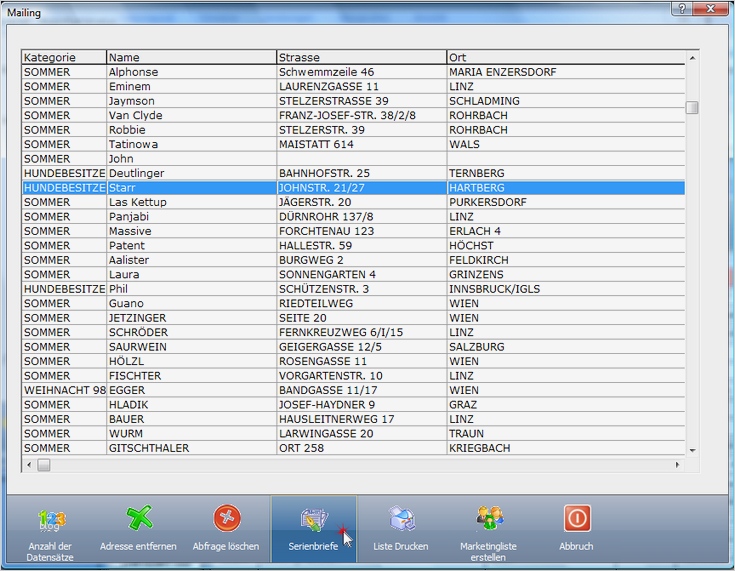
Task: Click street MAISTATT 614
Action: [x=362, y=144]
